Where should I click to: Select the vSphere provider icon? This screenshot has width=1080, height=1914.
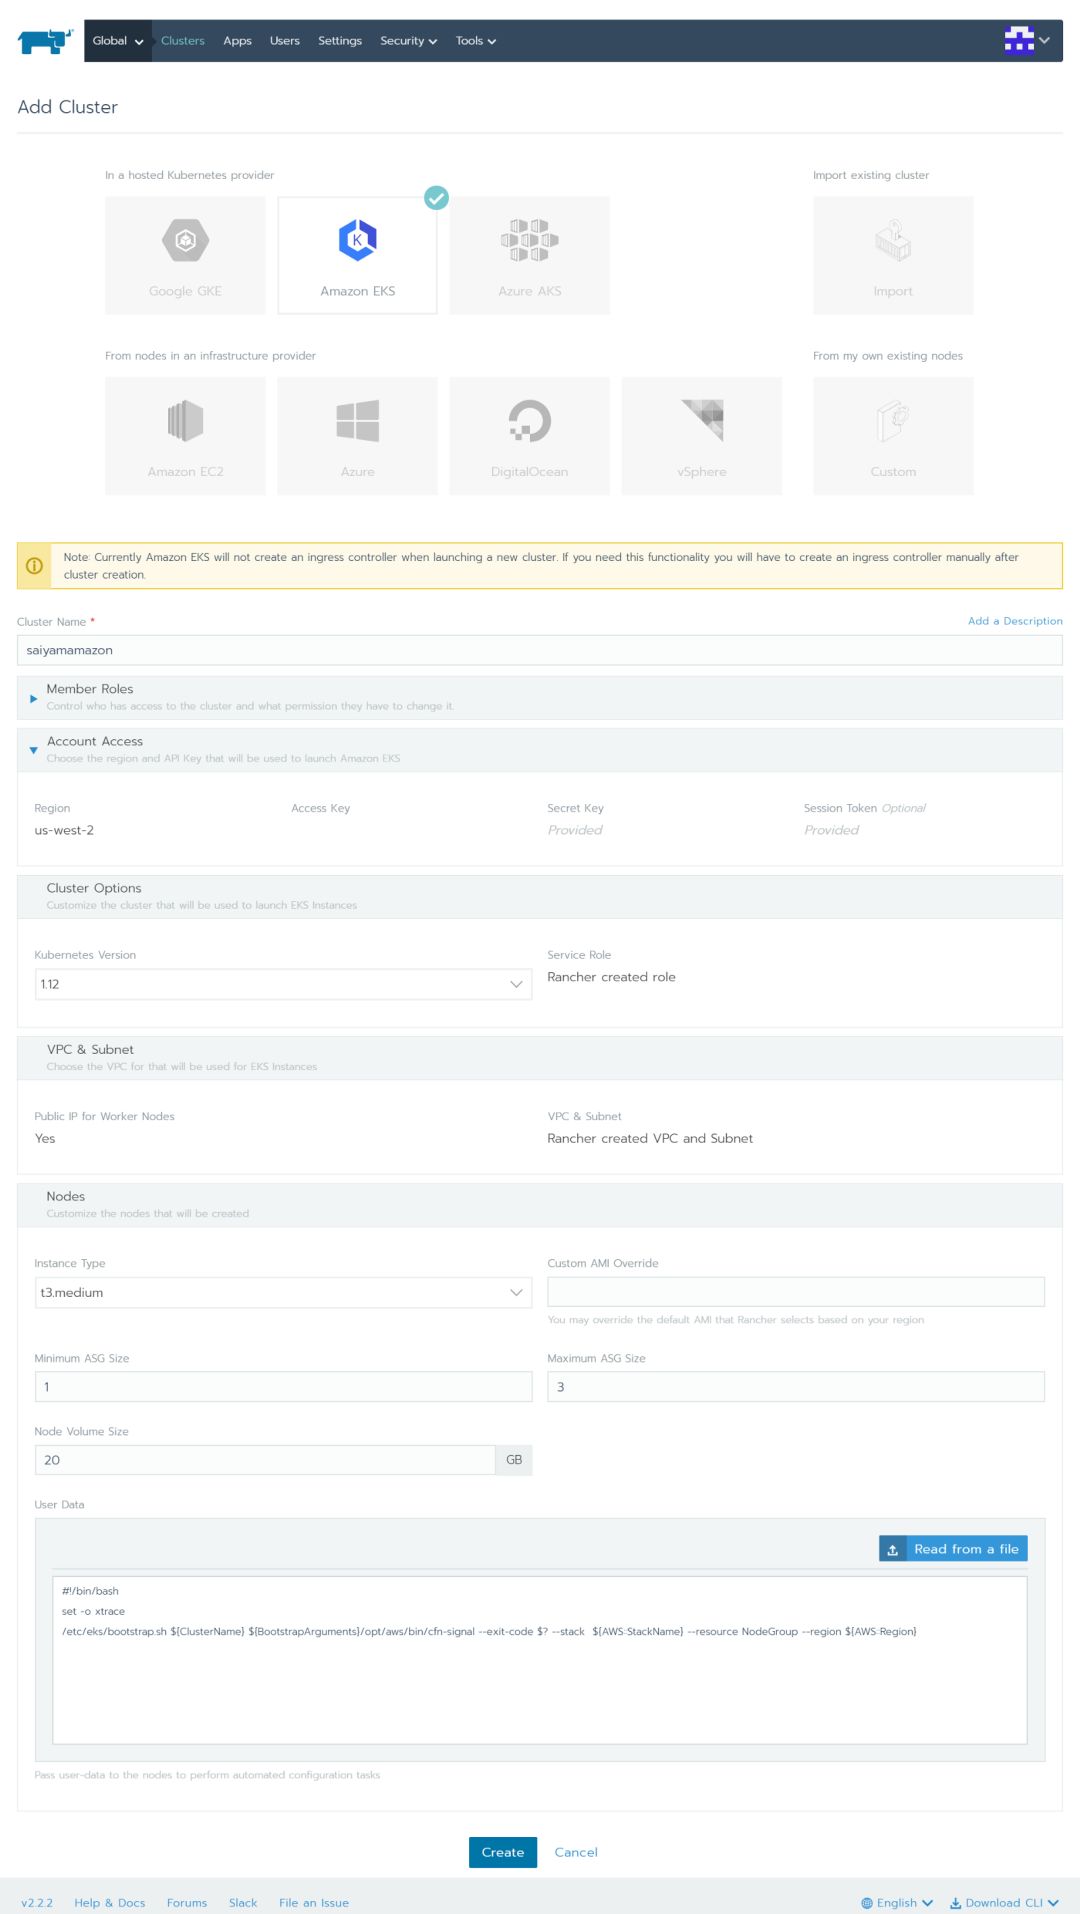[x=702, y=421]
